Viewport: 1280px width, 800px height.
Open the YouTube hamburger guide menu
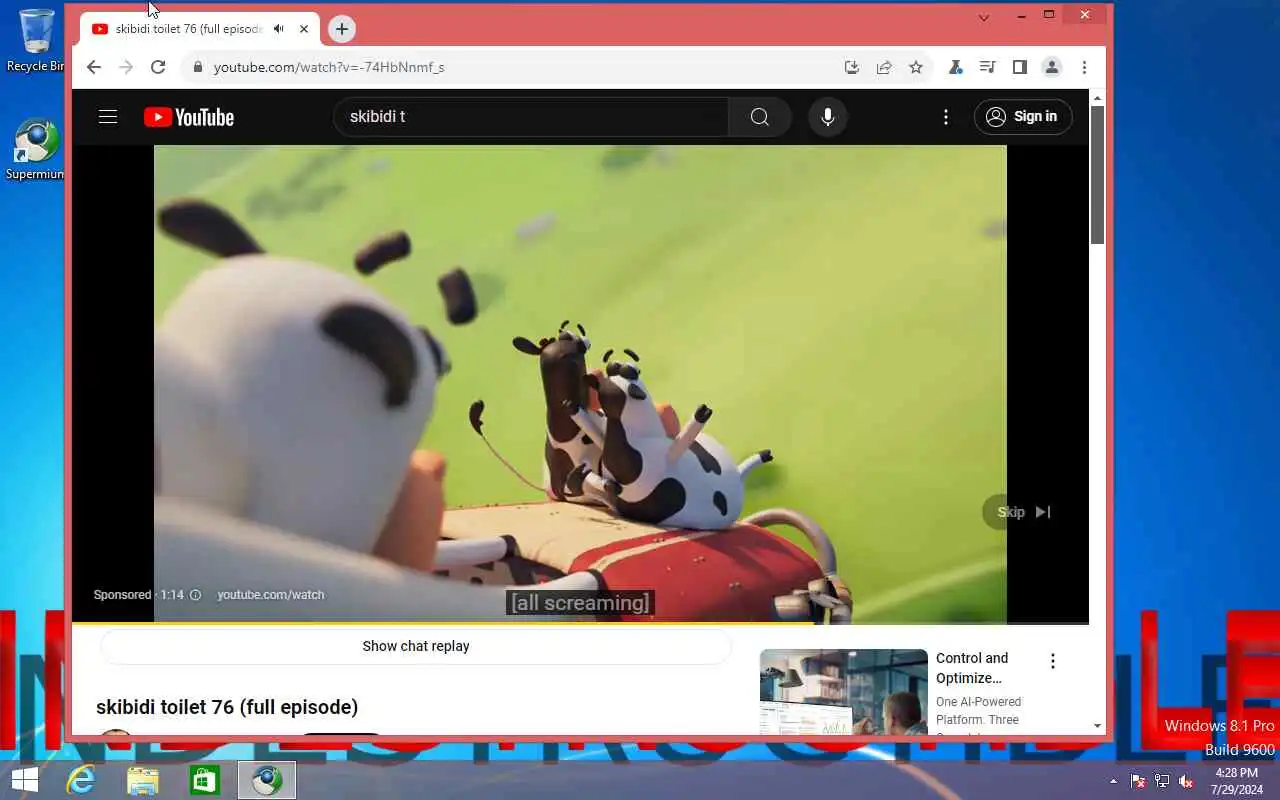[108, 117]
